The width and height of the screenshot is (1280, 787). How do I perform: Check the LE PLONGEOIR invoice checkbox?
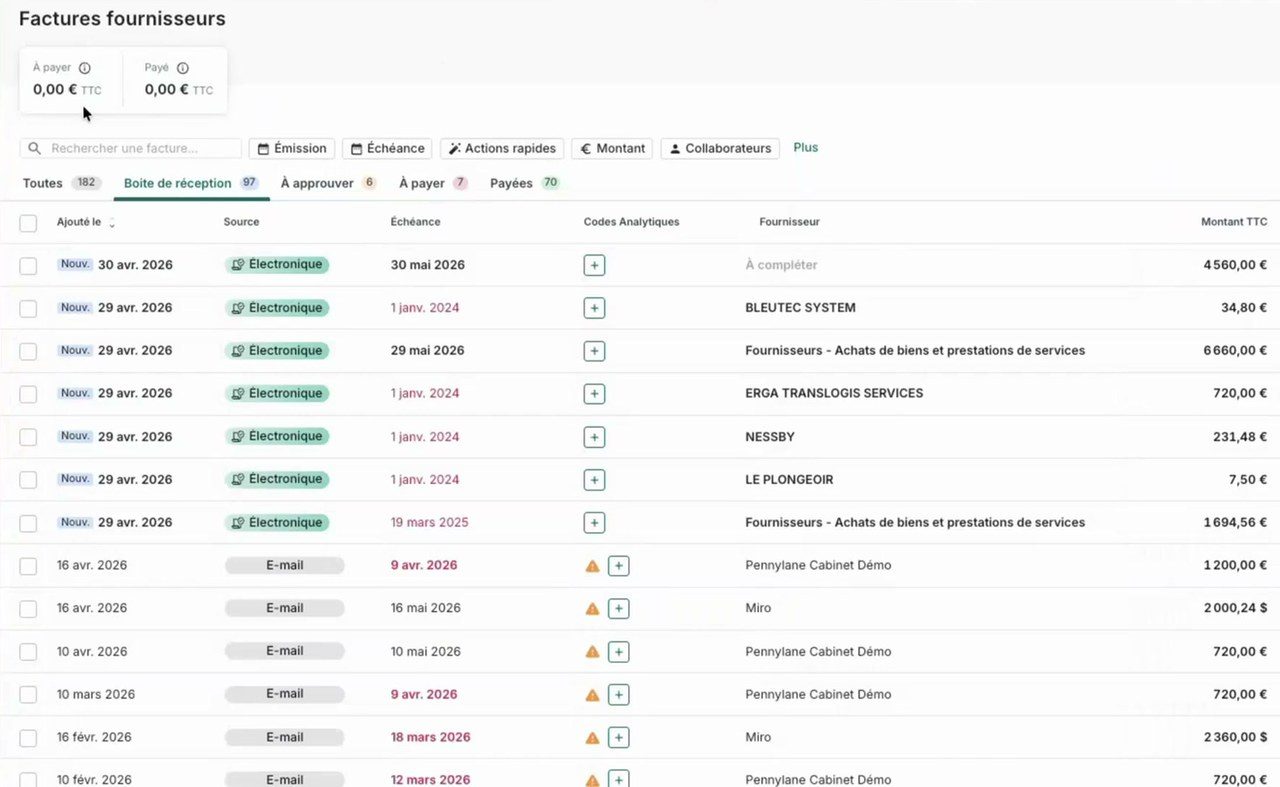tap(28, 481)
